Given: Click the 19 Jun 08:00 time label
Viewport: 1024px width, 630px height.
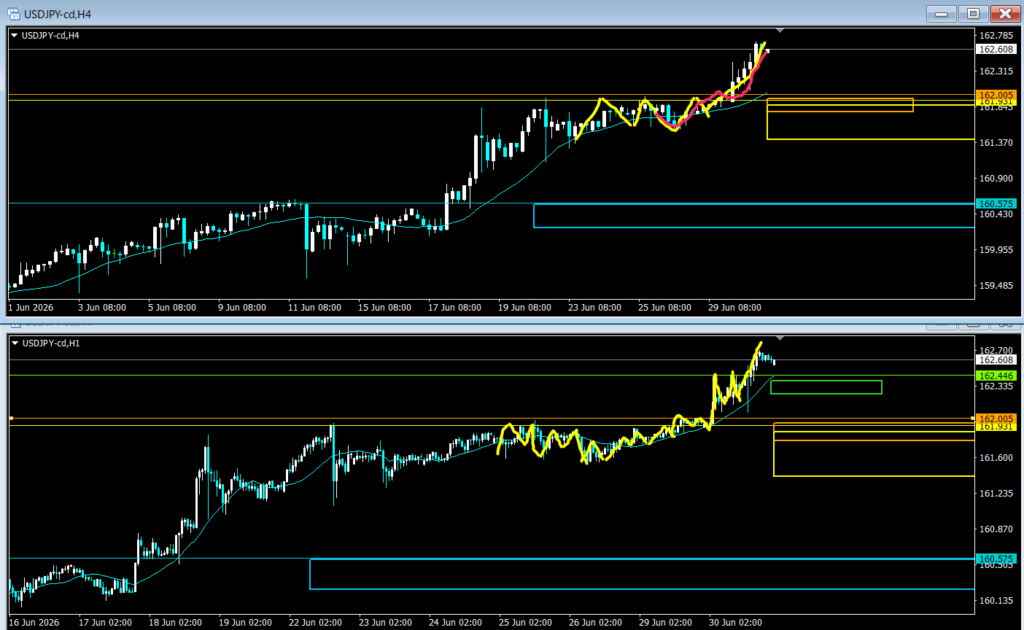Looking at the screenshot, I should point(524,307).
